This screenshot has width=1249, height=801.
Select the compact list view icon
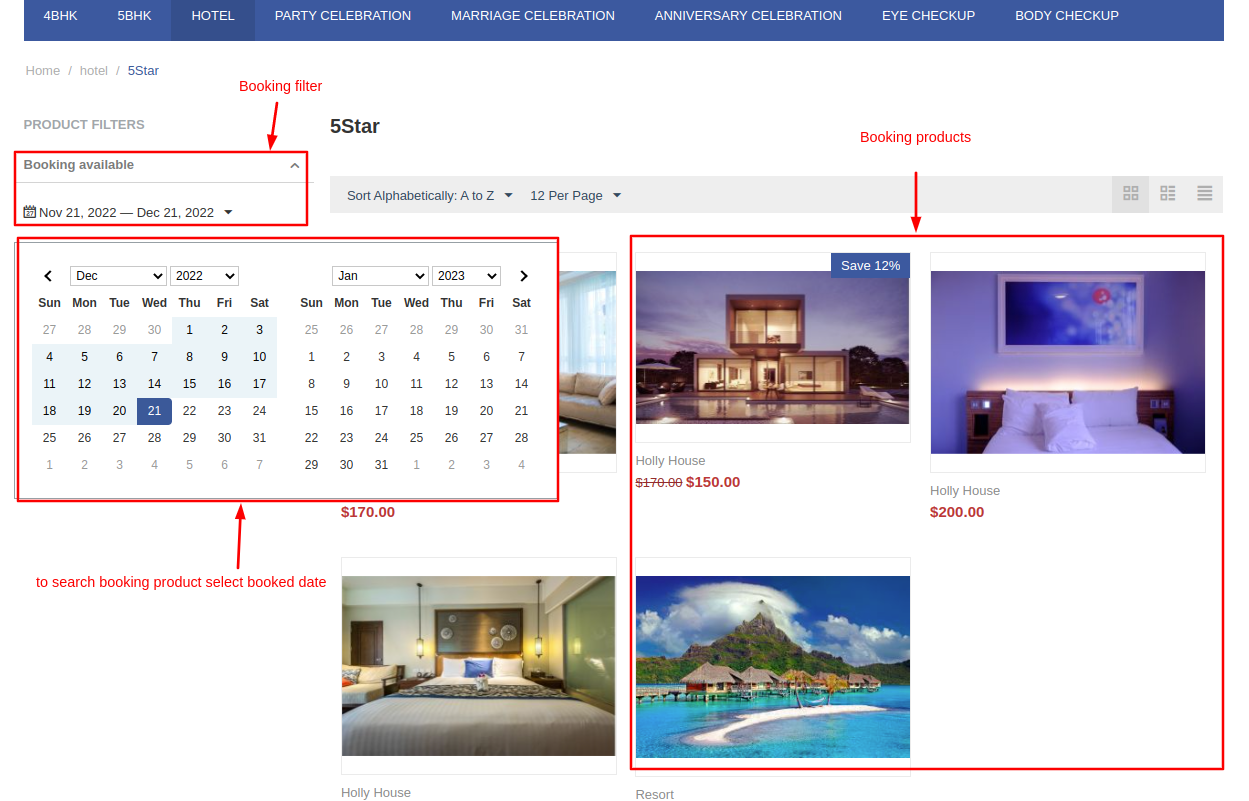click(1204, 194)
